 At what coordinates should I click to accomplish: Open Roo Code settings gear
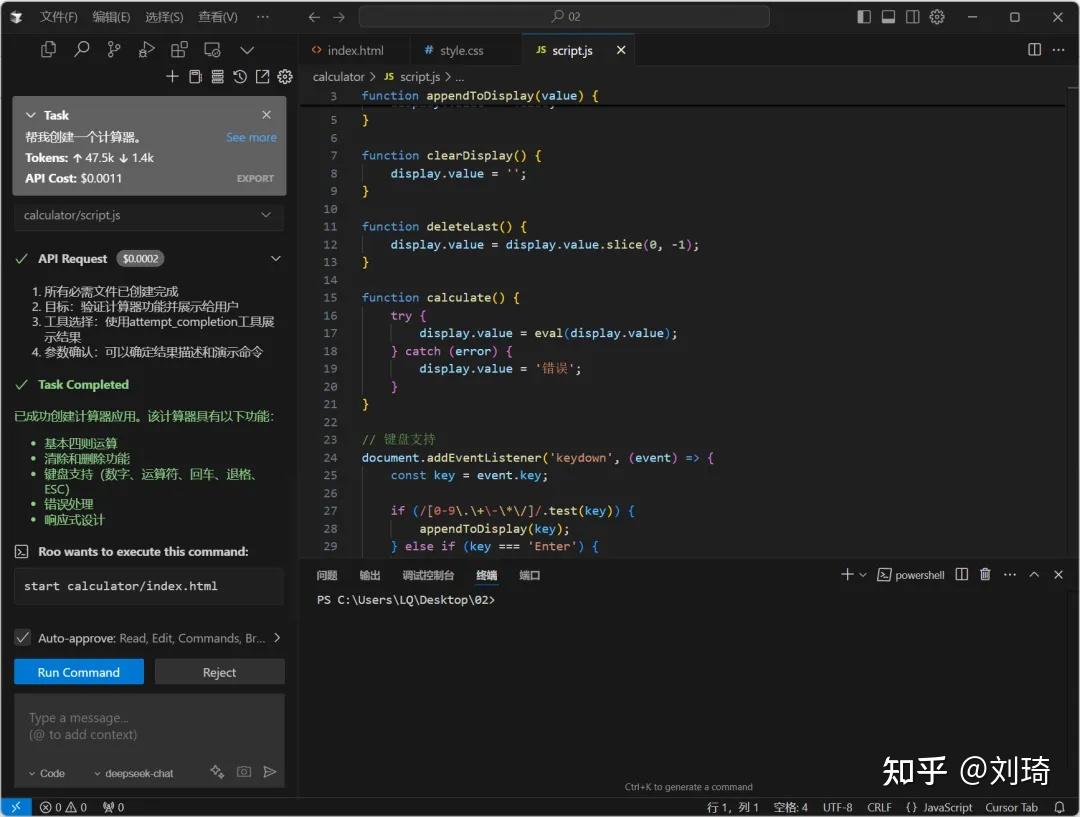[284, 76]
